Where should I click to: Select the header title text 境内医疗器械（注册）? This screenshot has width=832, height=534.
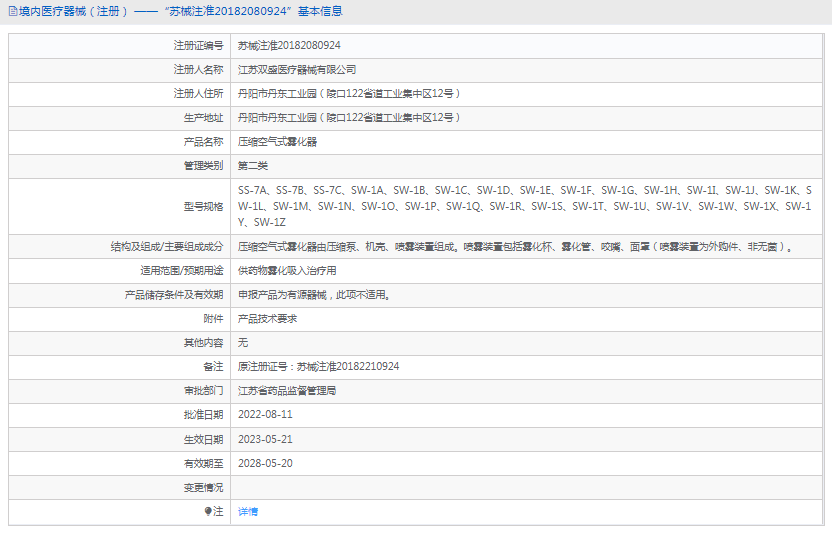(x=74, y=11)
